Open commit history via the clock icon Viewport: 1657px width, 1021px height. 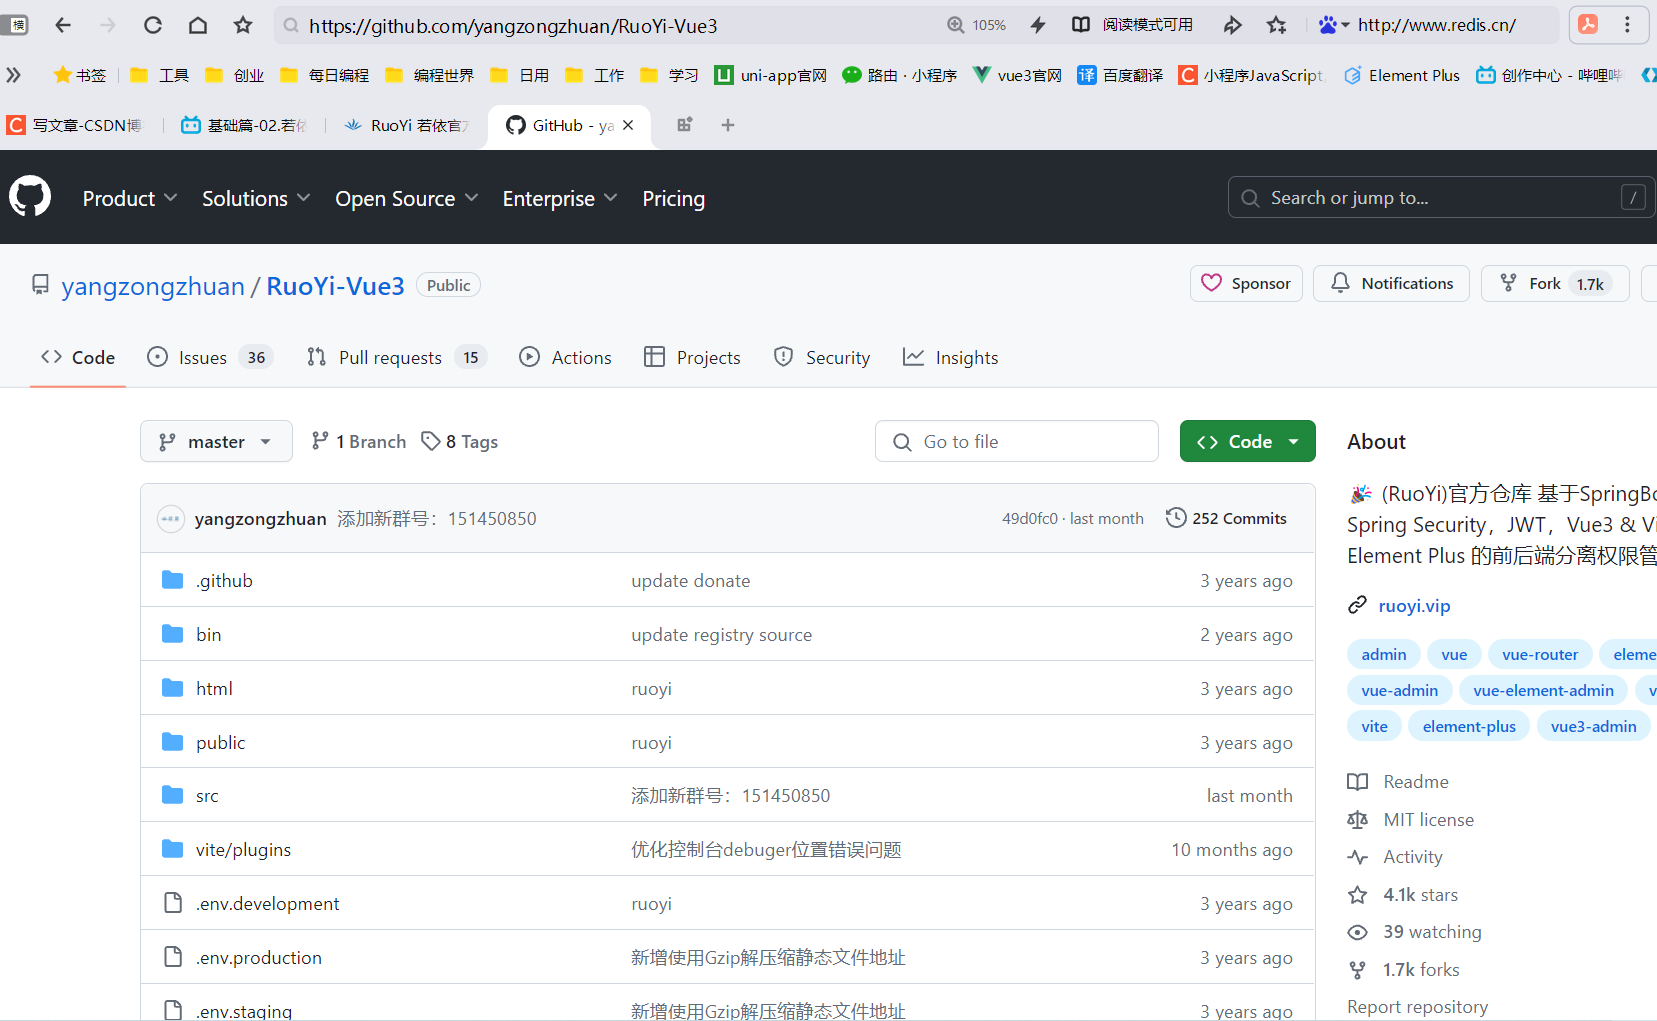coord(1176,517)
